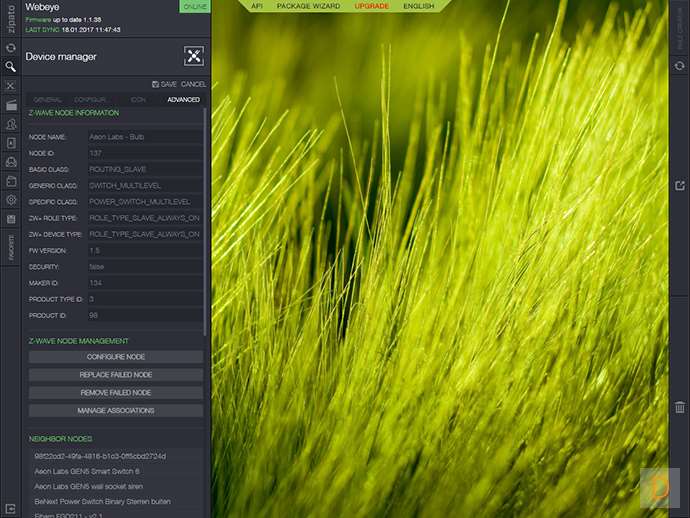Click the refresh icon on right sidebar

tap(680, 65)
